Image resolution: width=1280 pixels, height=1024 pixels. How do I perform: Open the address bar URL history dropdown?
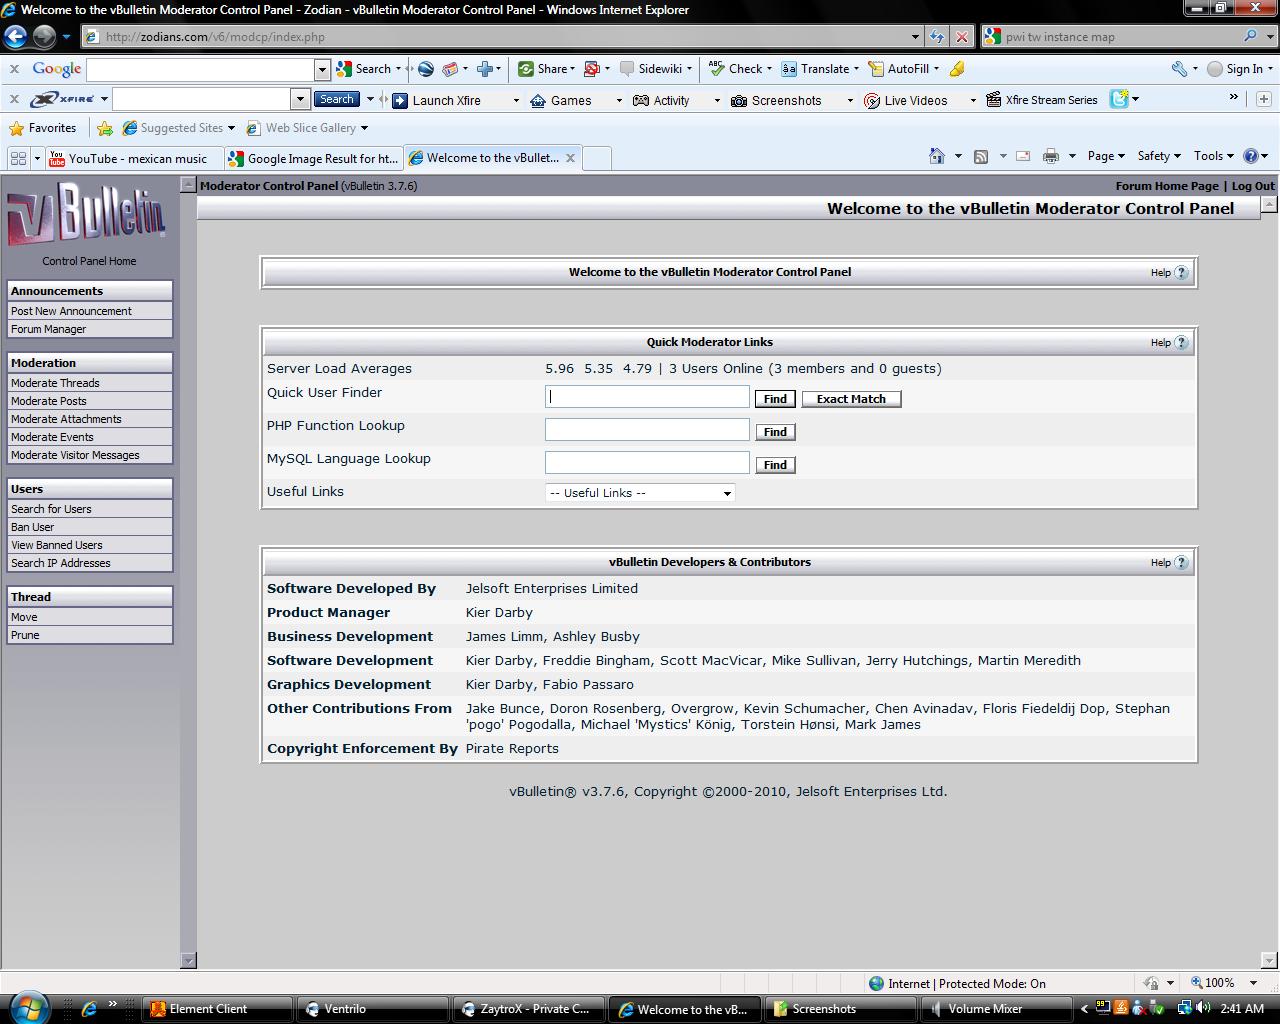click(x=915, y=37)
